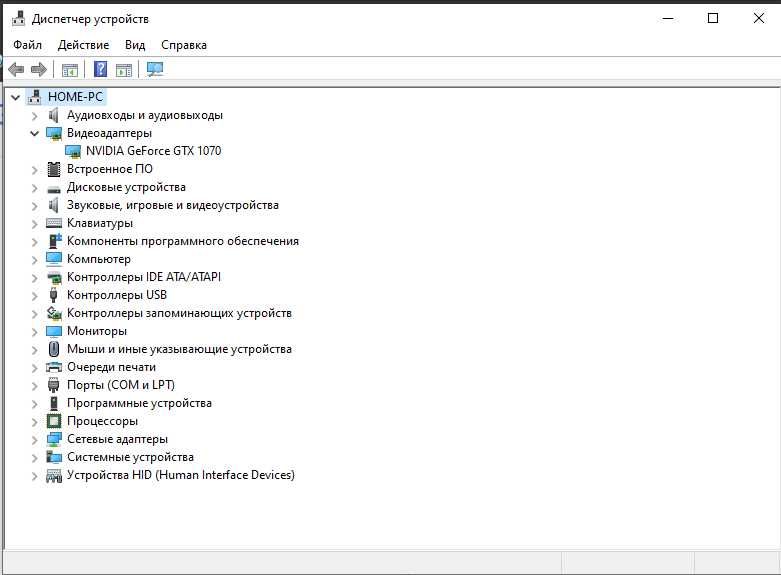Image resolution: width=781 pixels, height=575 pixels.
Task: Click the Устройства HID icon
Action: click(54, 475)
